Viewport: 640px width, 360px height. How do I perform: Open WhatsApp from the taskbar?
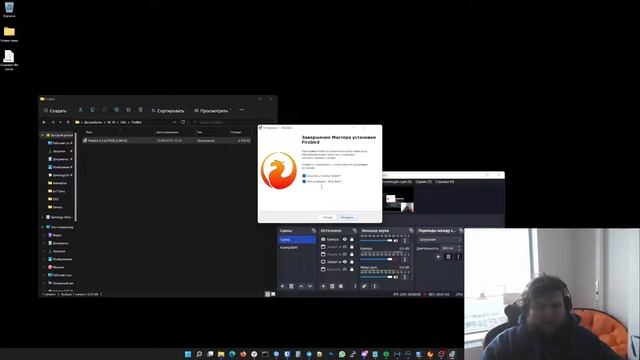[x=342, y=354]
